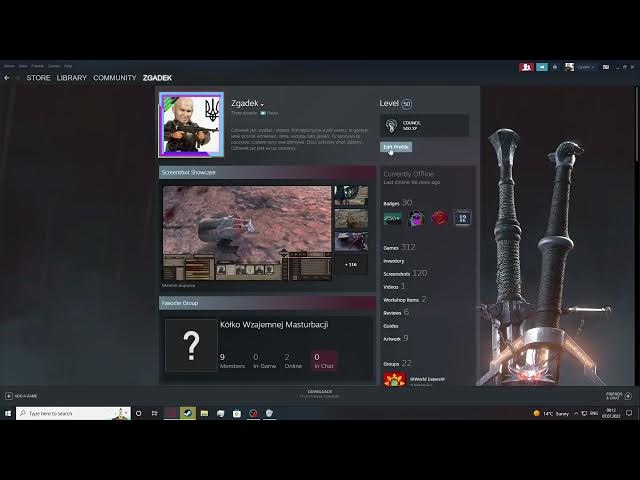The image size is (640, 480).
Task: Open the Games menu
Action: pos(54,66)
